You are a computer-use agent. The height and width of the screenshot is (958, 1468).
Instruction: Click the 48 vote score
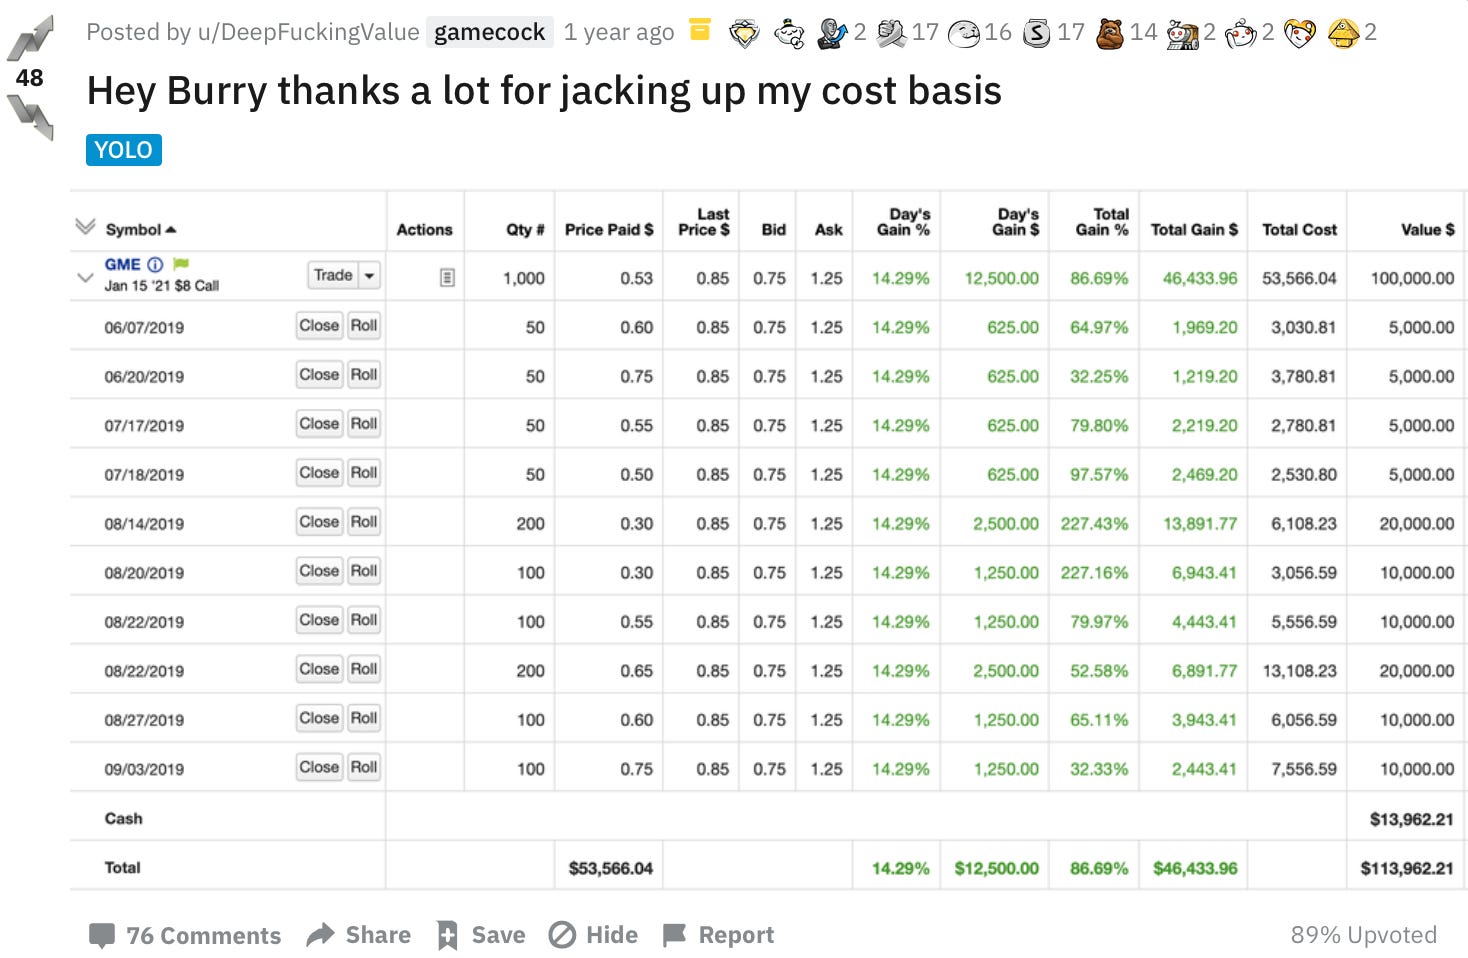29,78
